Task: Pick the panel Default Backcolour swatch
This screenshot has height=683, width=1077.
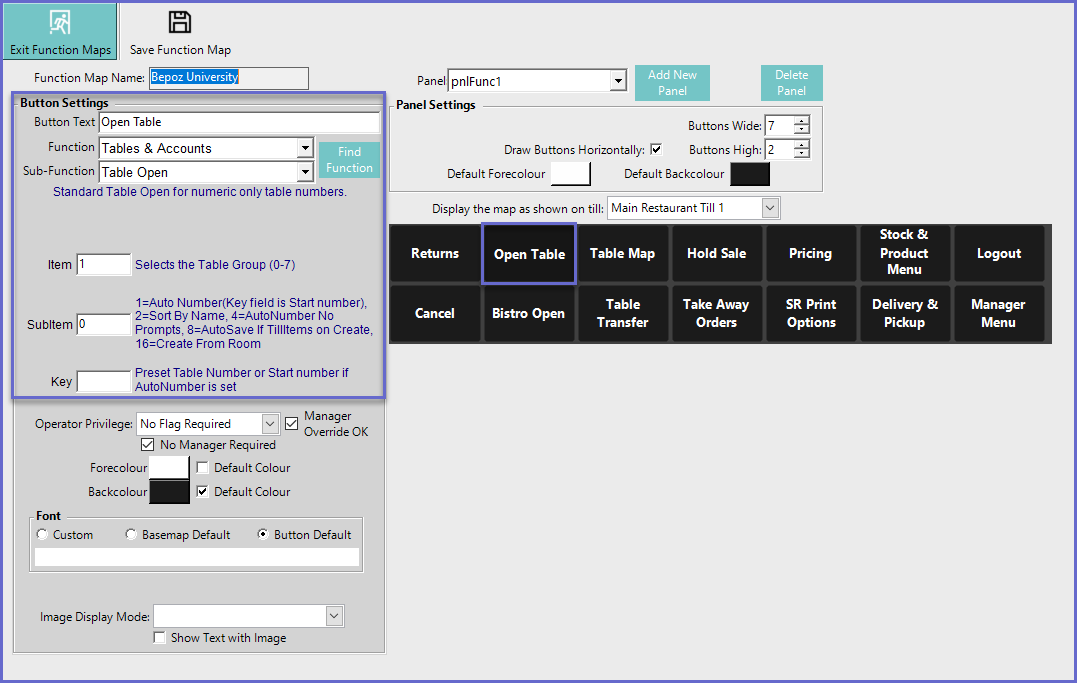Action: click(749, 174)
